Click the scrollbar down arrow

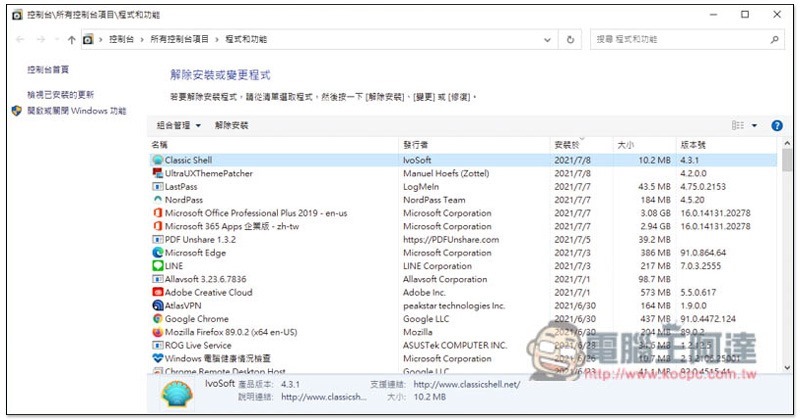click(787, 367)
